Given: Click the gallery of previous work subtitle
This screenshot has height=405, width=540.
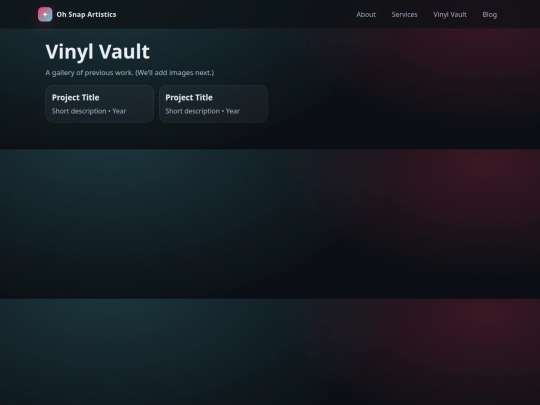Looking at the screenshot, I should tap(129, 73).
